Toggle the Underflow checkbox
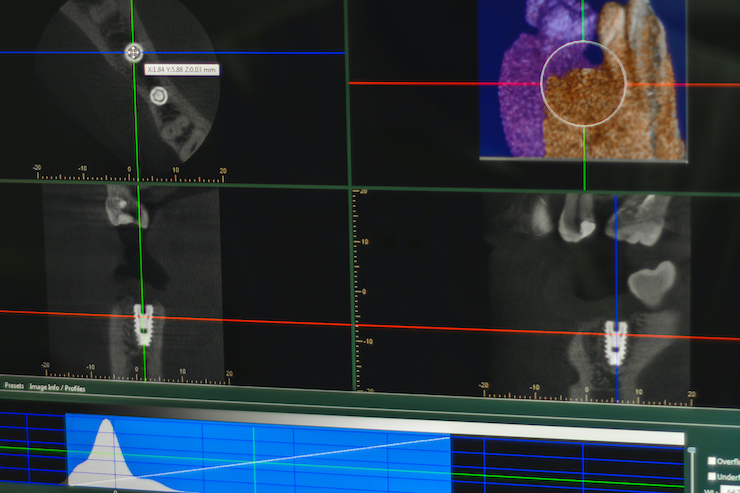This screenshot has width=740, height=493. [x=711, y=477]
